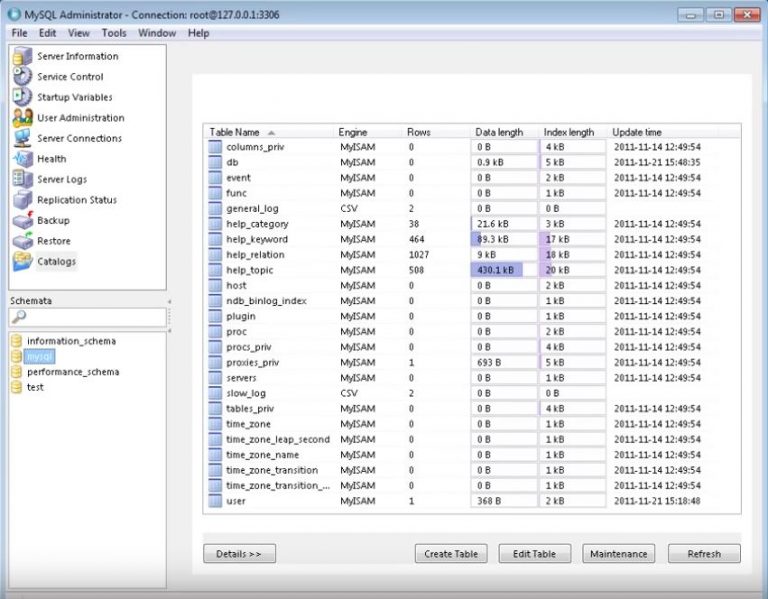768x599 pixels.
Task: Sort by Engine column header
Action: click(369, 132)
